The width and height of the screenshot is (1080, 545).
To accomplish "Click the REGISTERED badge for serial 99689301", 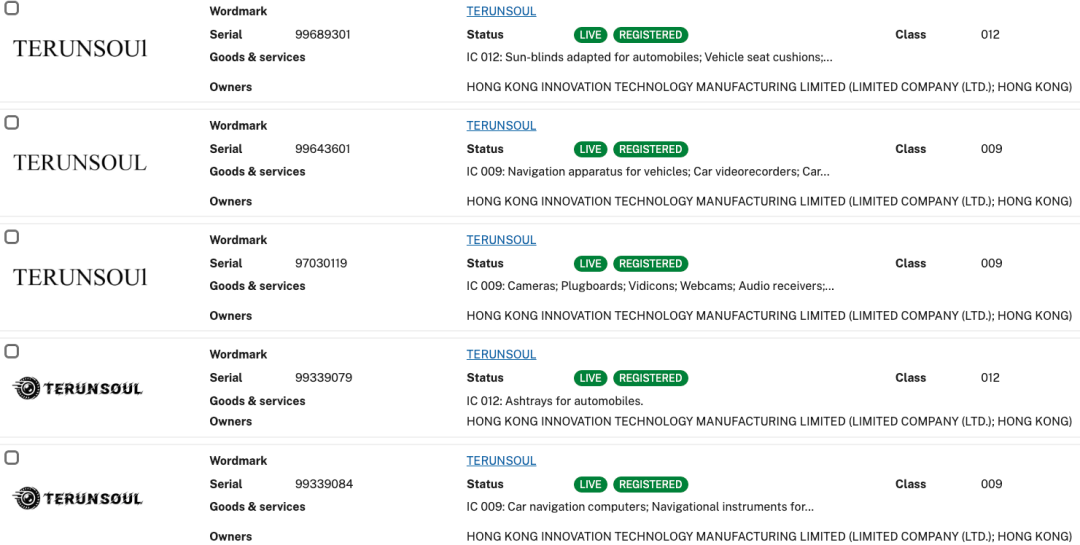I will [x=650, y=34].
